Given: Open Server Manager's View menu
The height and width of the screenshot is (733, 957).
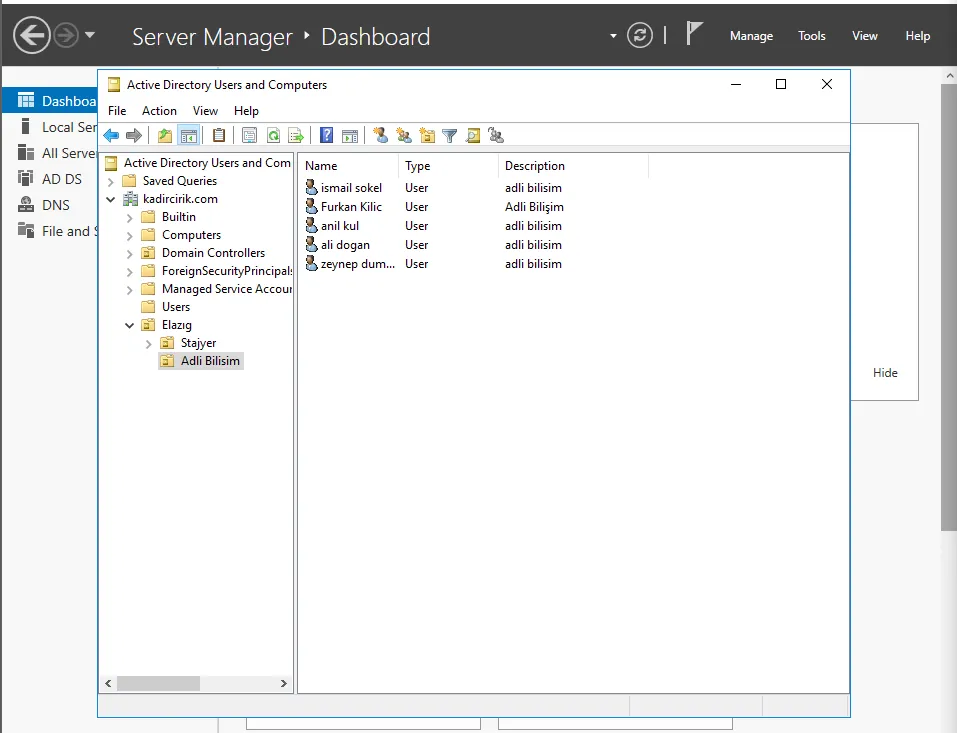Looking at the screenshot, I should [x=865, y=36].
